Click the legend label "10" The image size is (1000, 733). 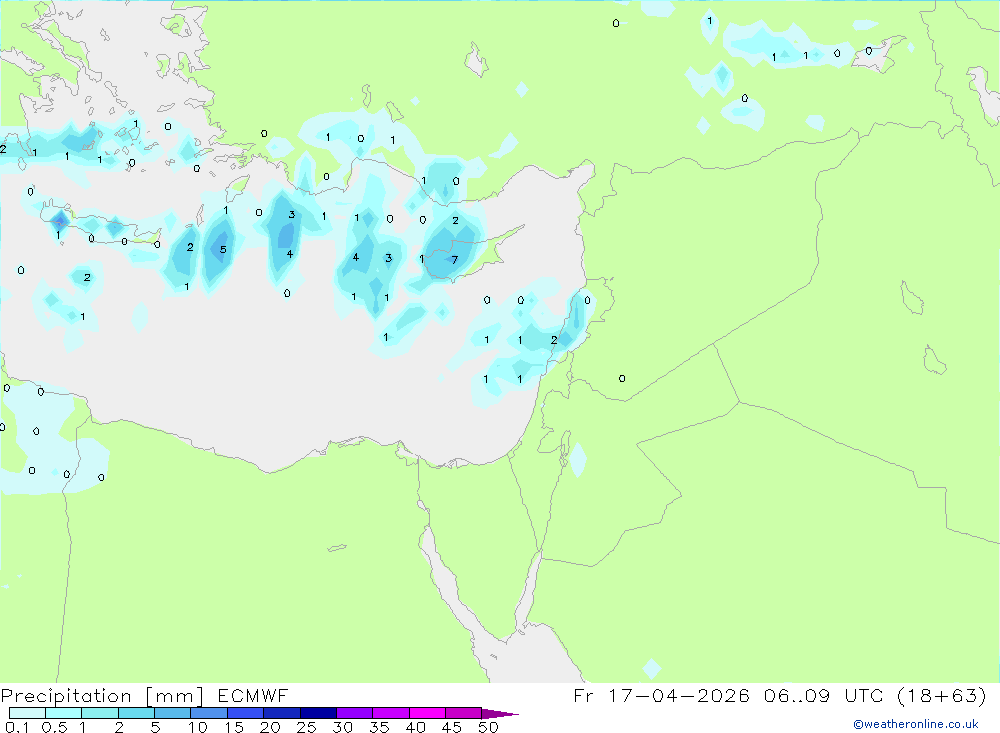pyautogui.click(x=198, y=727)
